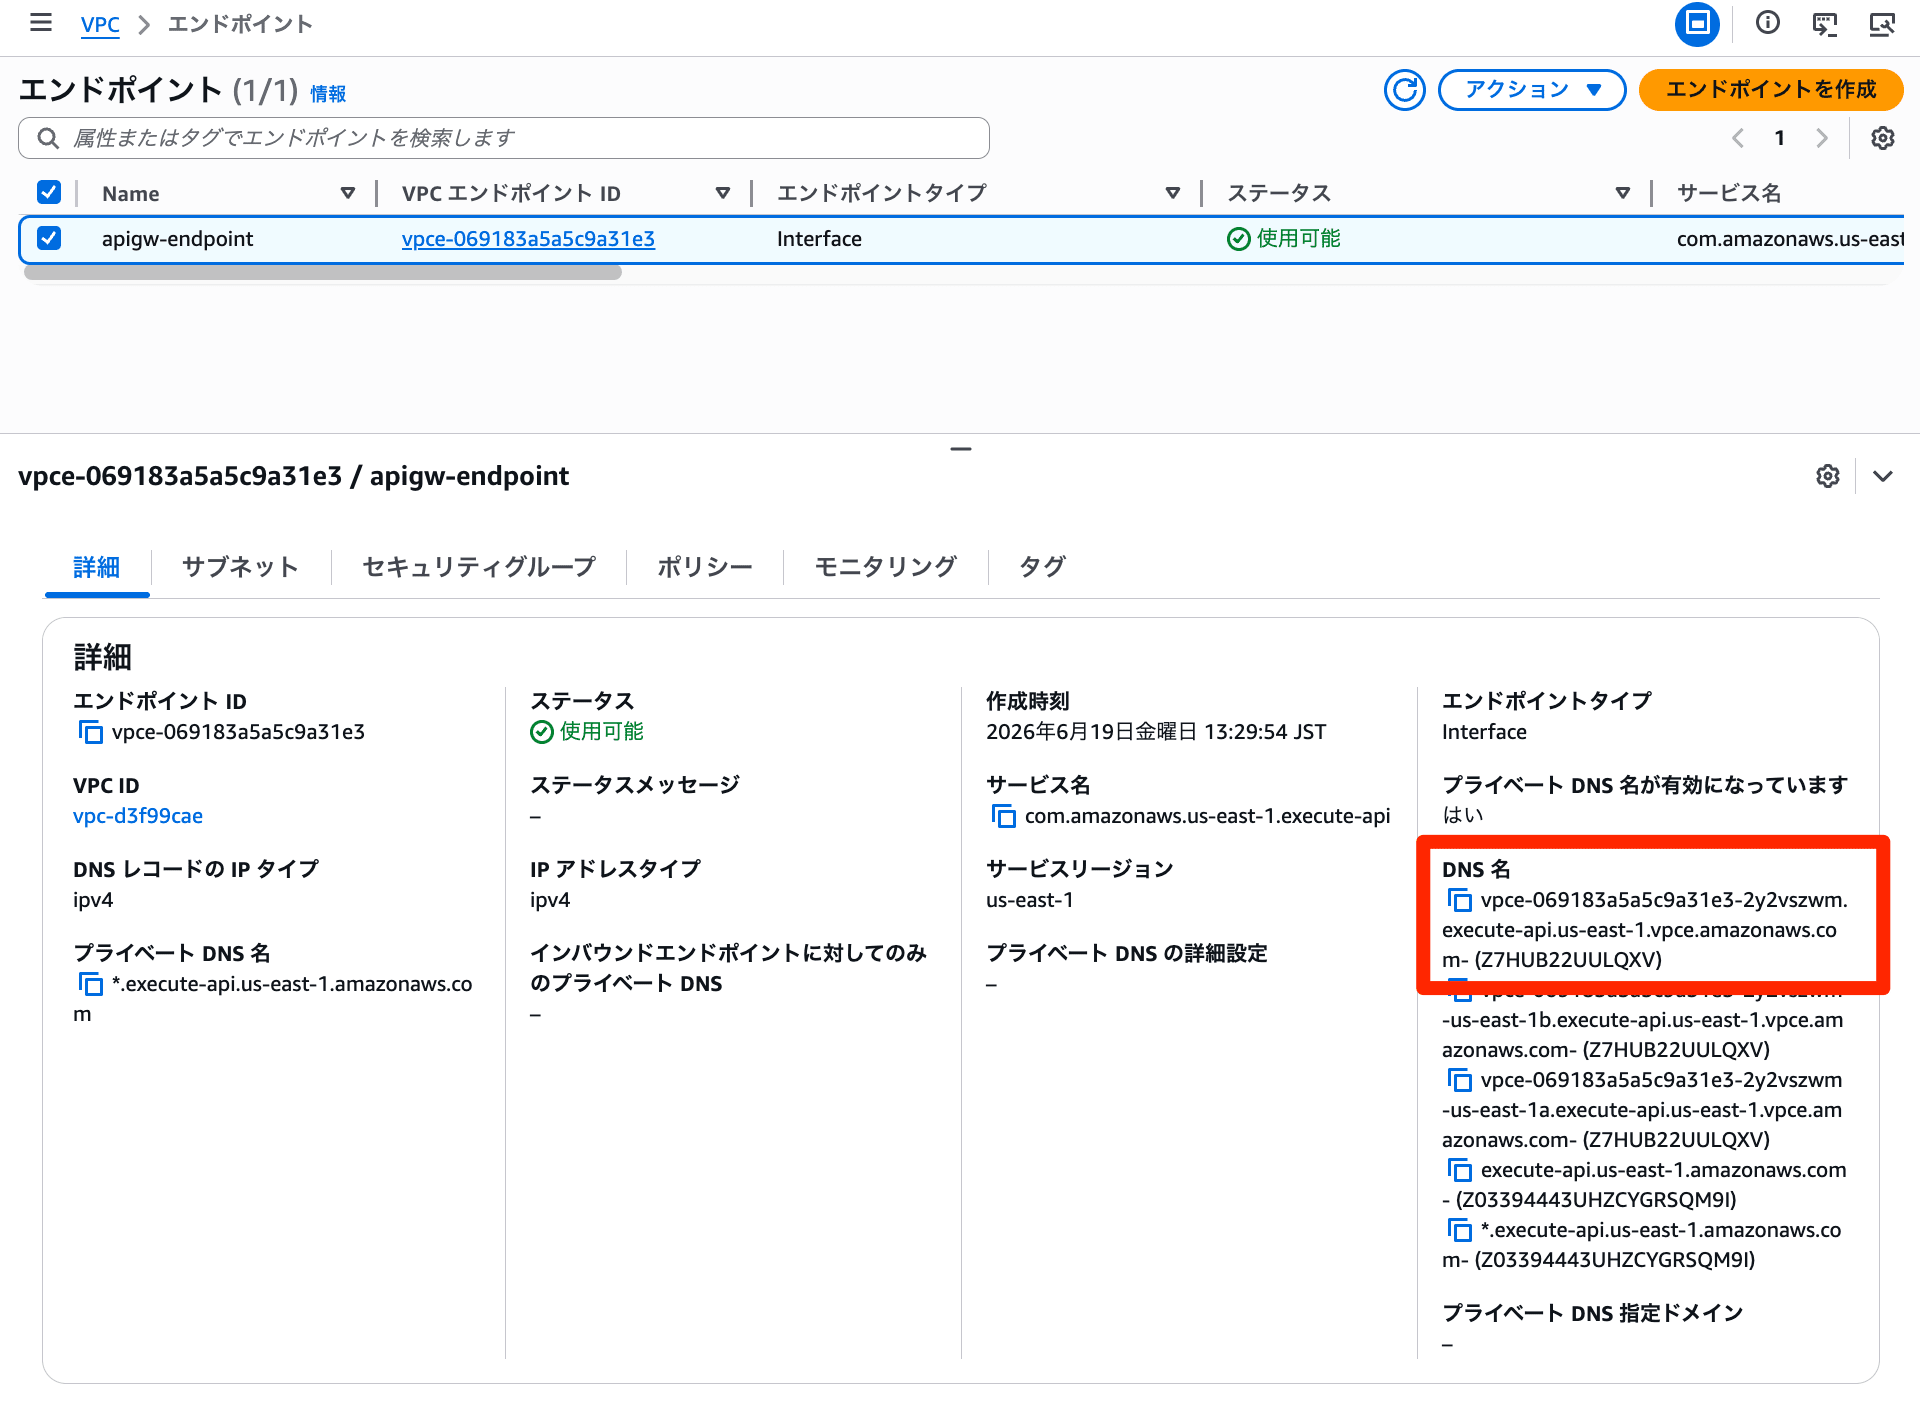Screen dimensions: 1920x1406
Task: Open detail panel preferences gear
Action: pyautogui.click(x=1828, y=476)
